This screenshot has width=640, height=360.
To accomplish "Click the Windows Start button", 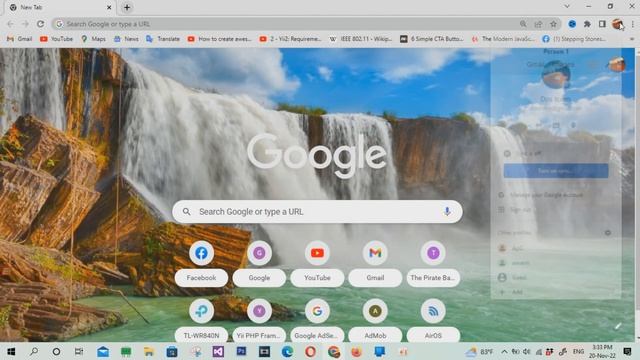I will [11, 351].
